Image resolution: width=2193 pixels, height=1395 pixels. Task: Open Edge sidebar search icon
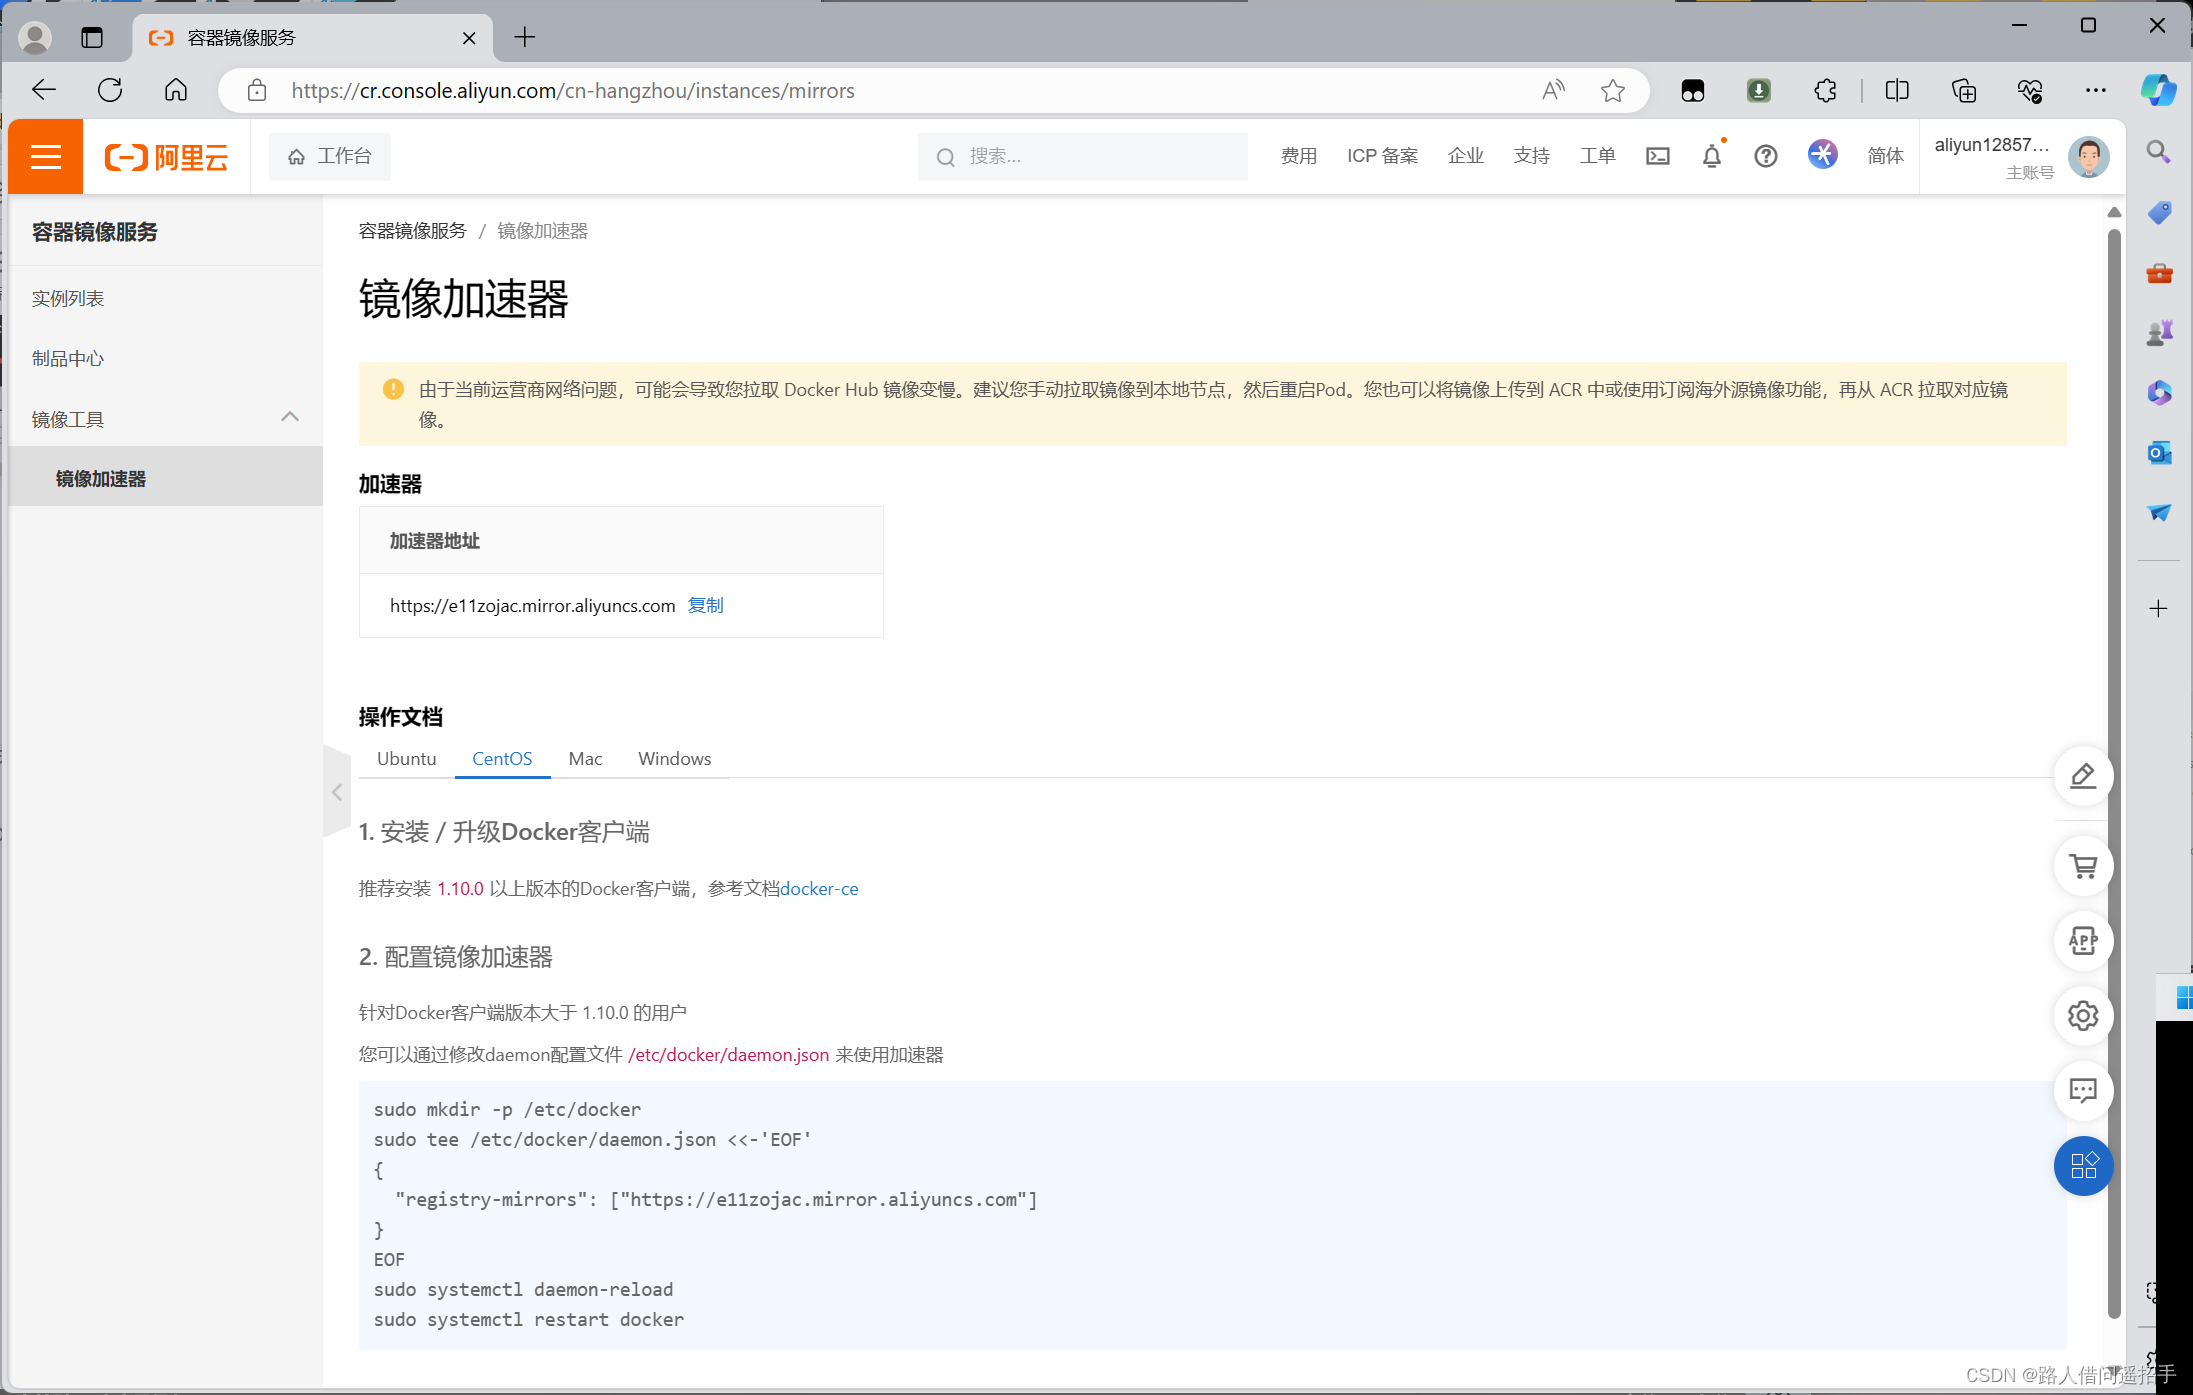click(x=2158, y=152)
